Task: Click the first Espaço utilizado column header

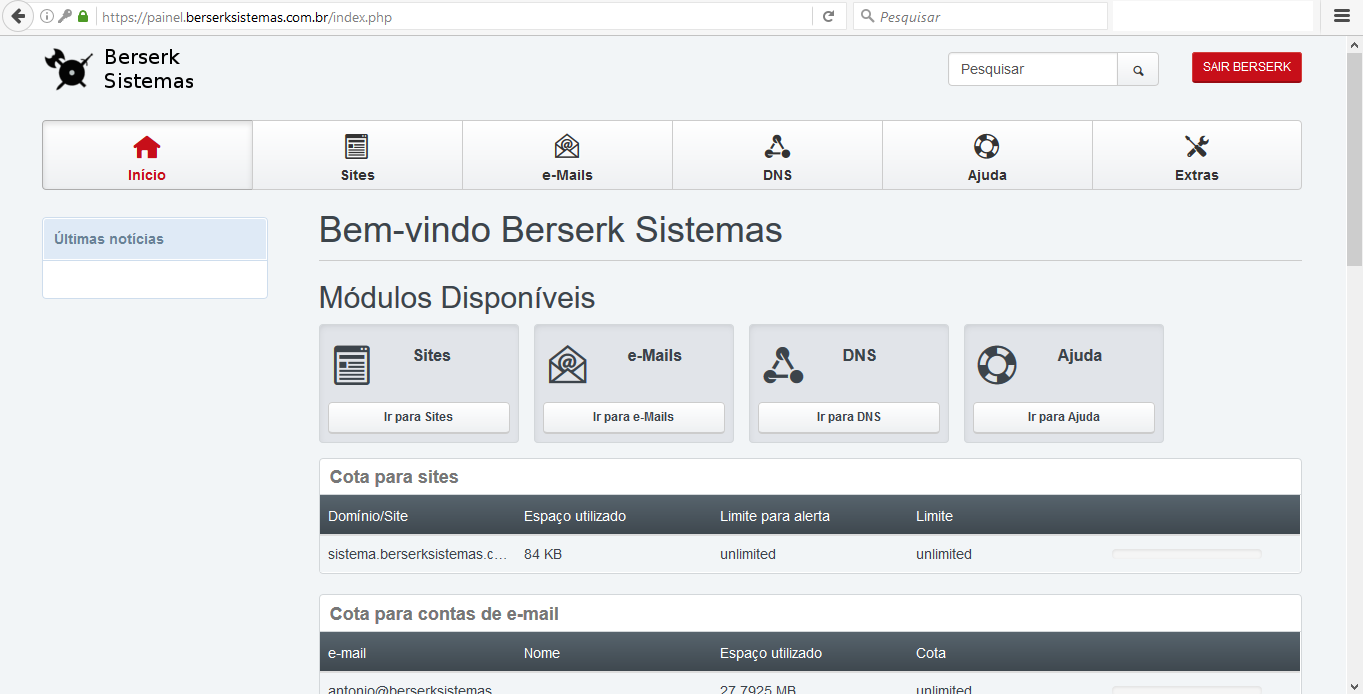Action: coord(575,516)
